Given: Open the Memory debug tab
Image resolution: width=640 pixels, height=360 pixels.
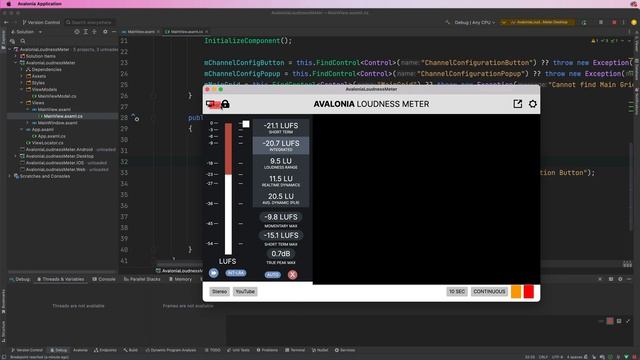Looking at the screenshot, I should (180, 279).
